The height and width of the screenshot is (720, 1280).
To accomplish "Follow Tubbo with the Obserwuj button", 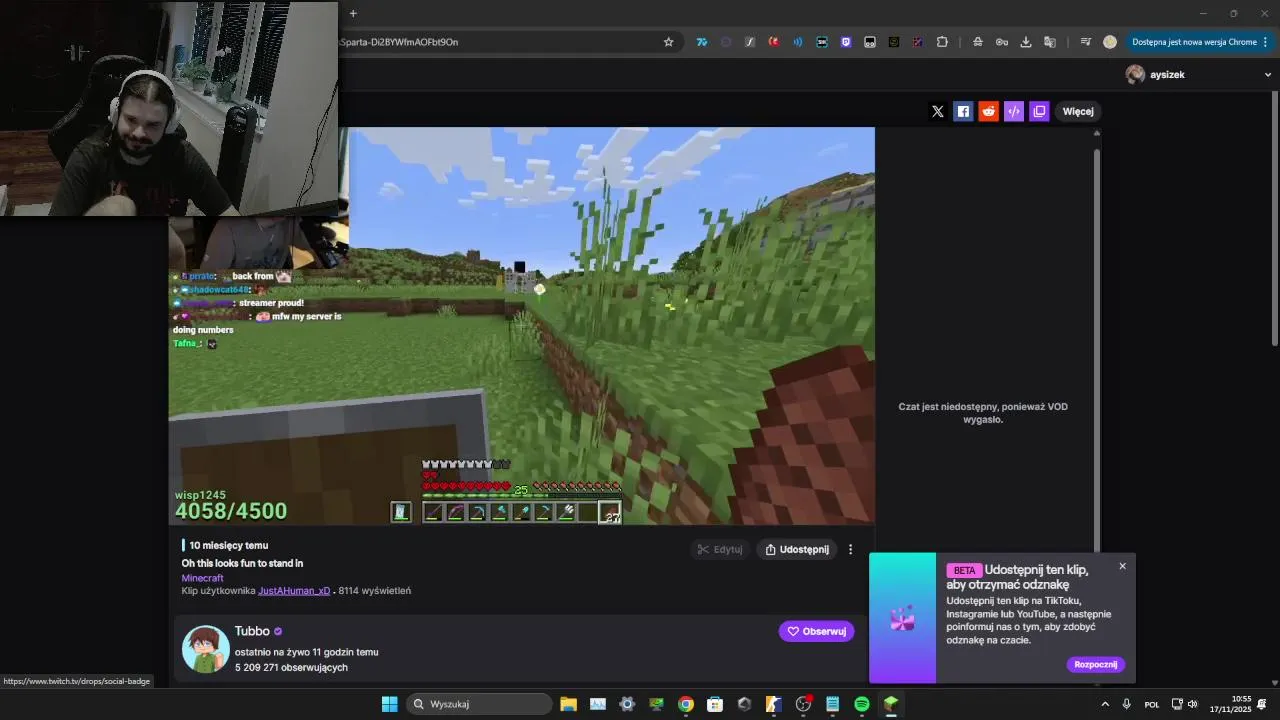I will [816, 631].
